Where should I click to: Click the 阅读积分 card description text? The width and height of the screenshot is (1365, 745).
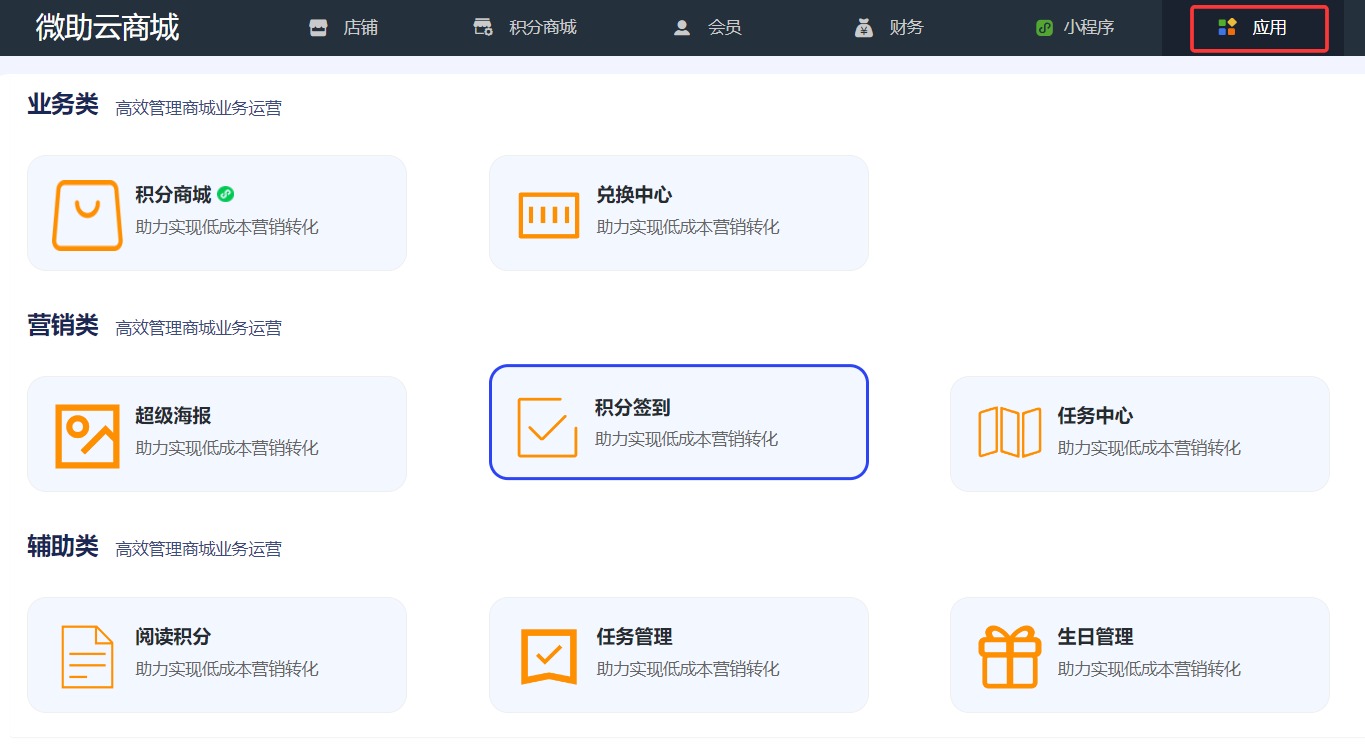pyautogui.click(x=227, y=669)
